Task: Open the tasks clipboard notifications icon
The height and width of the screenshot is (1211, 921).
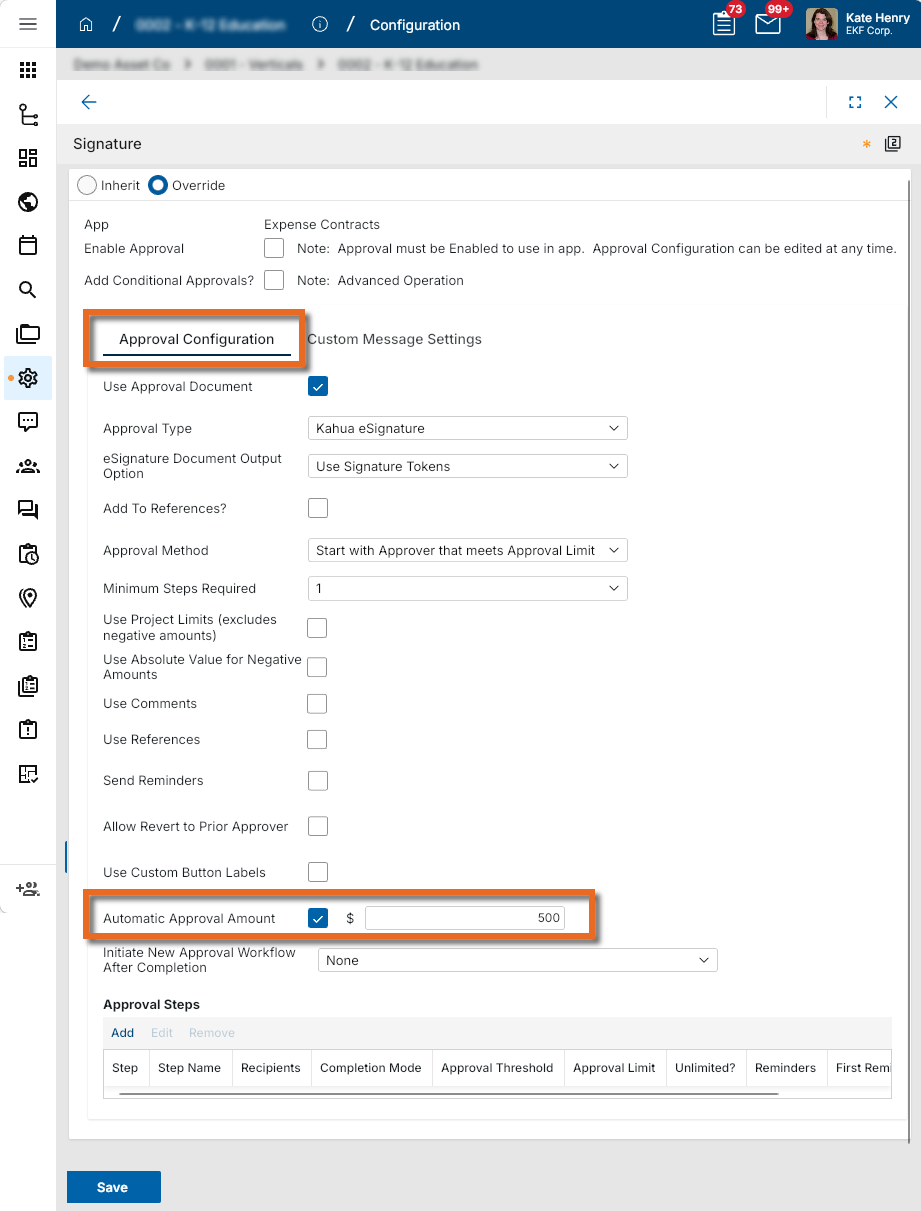Action: pyautogui.click(x=724, y=24)
